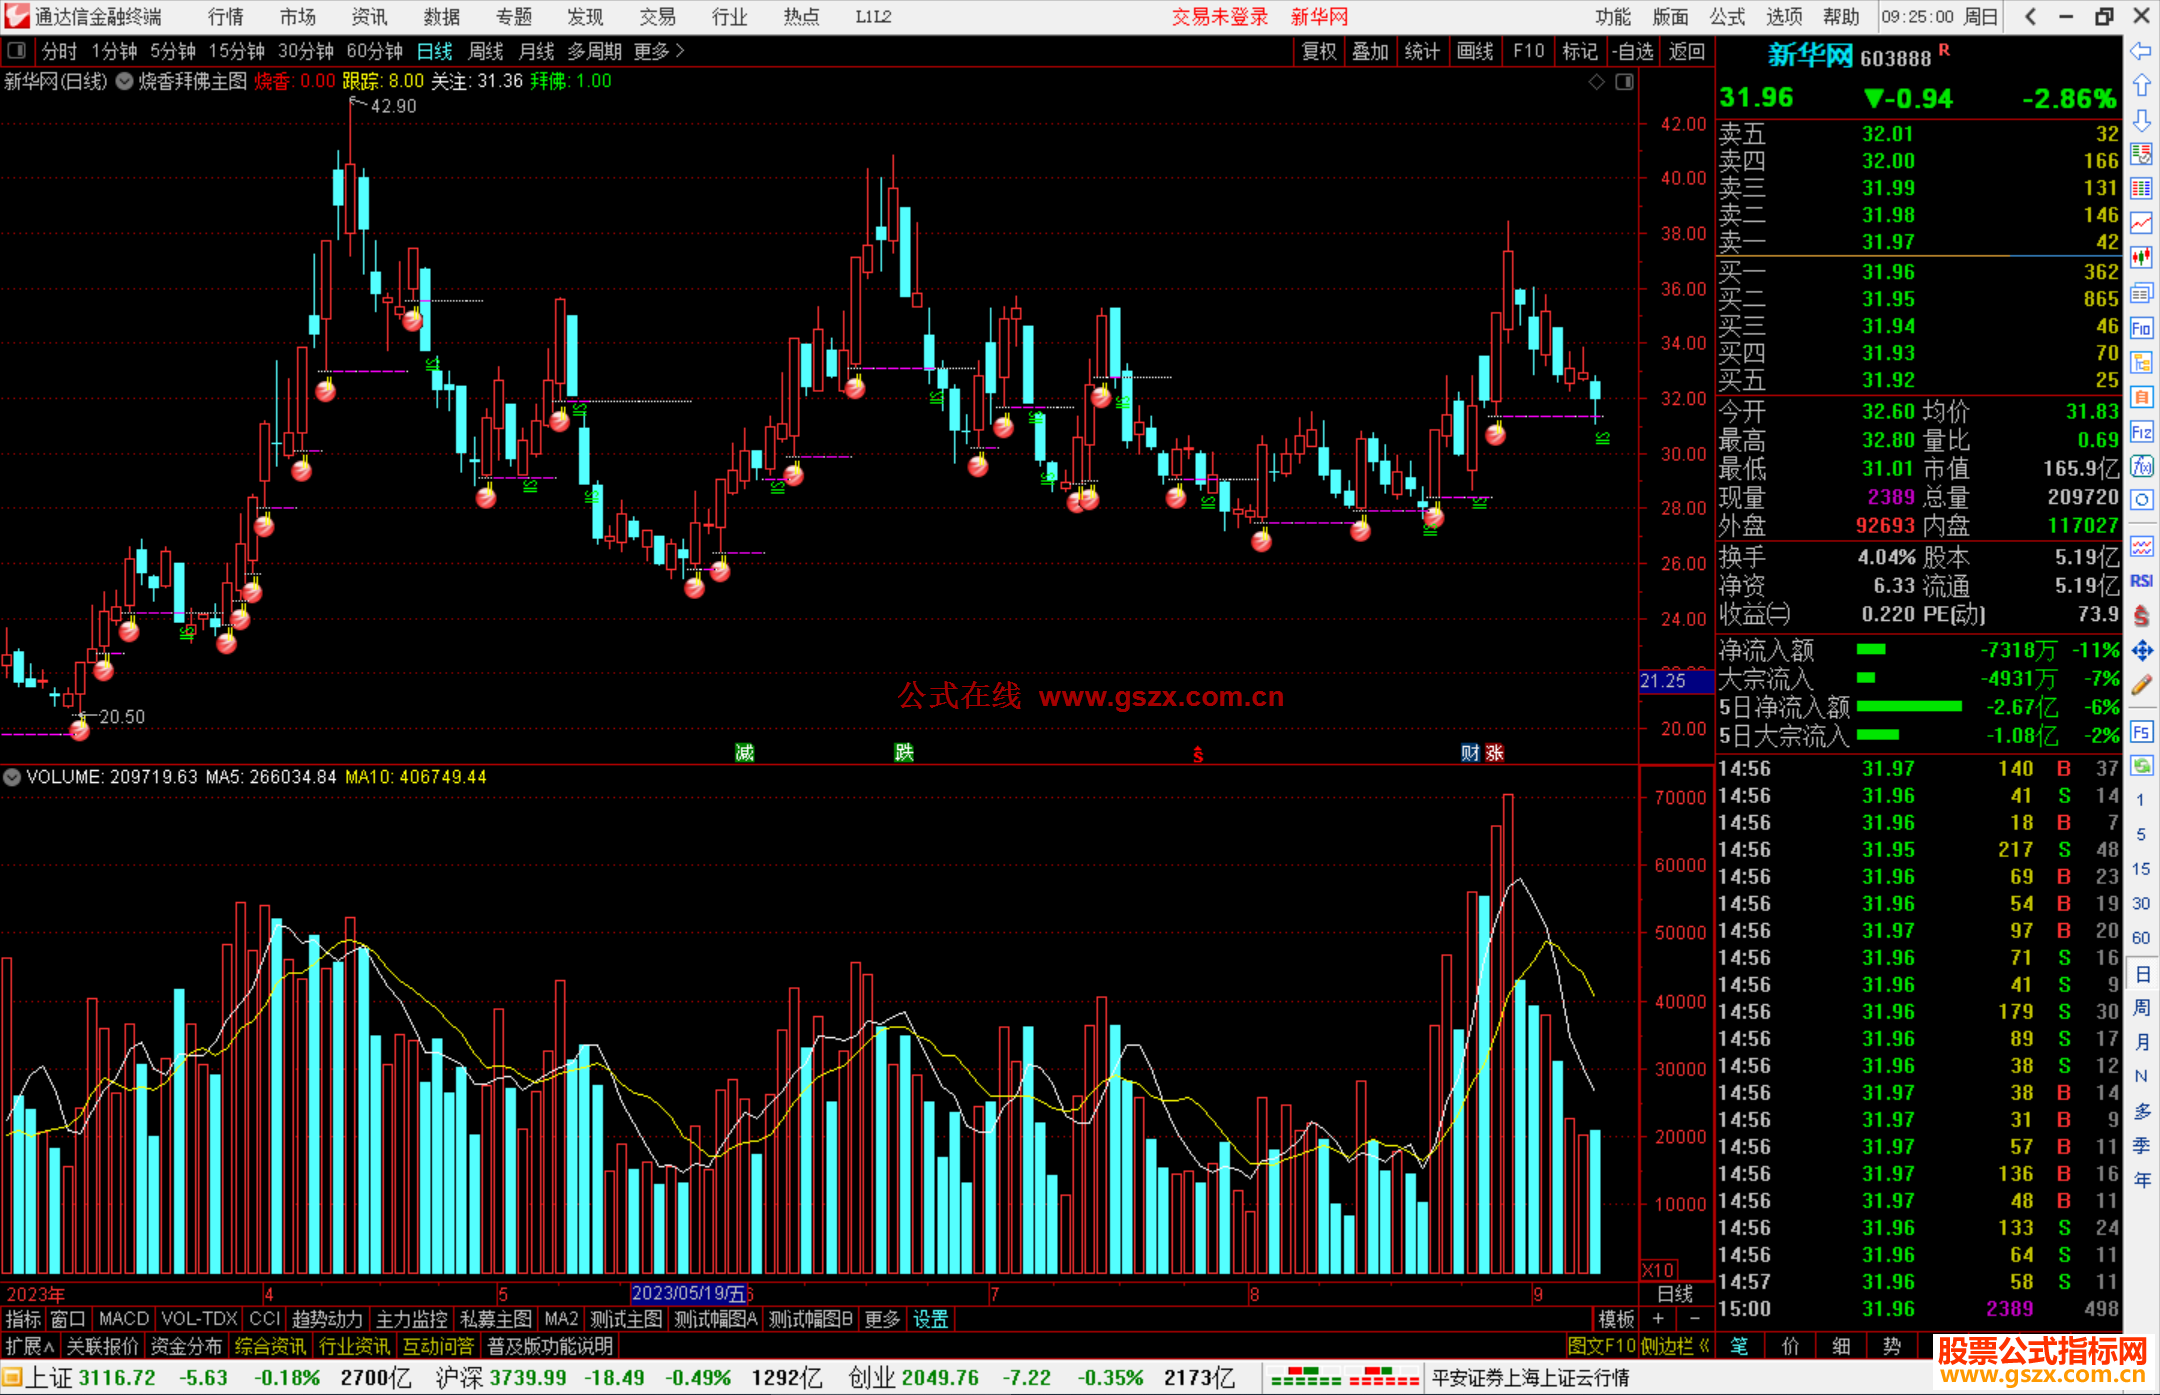Image resolution: width=2160 pixels, height=1395 pixels.
Task: Click the 复权 button on chart toolbar
Action: pyautogui.click(x=1319, y=51)
